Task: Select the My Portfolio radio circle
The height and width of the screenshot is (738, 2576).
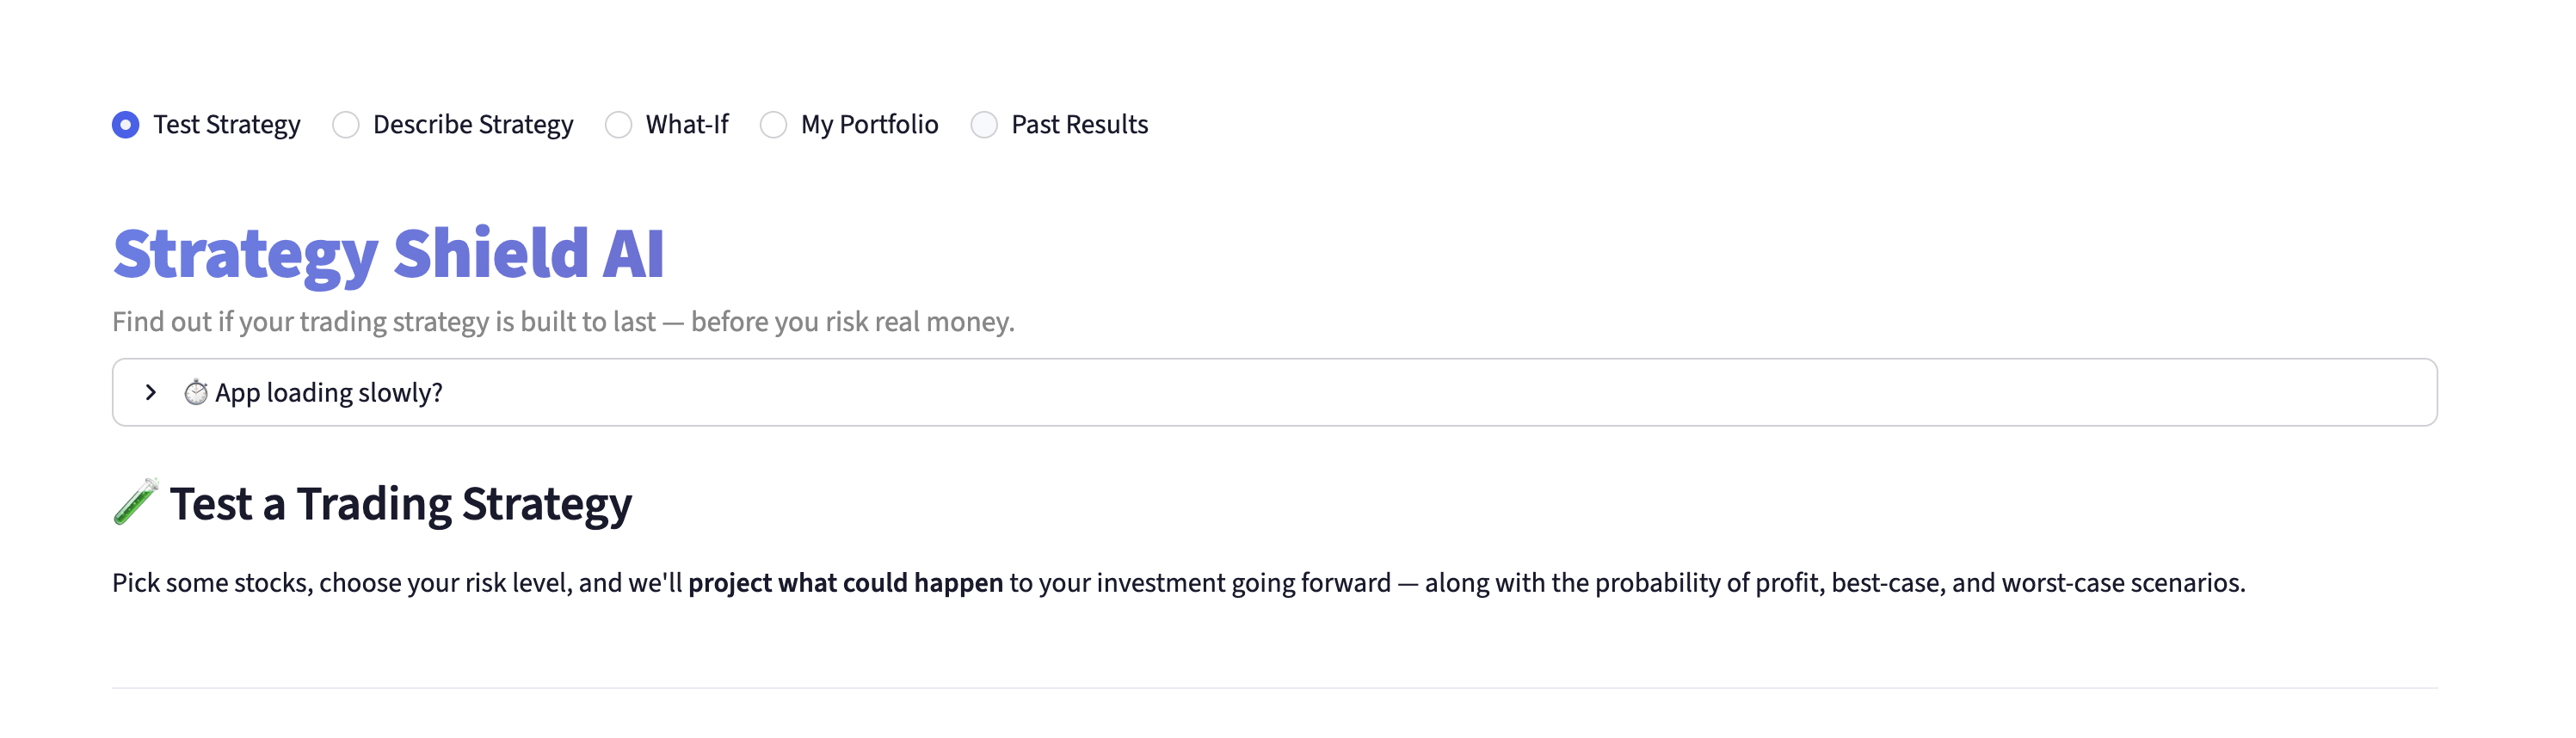Action: coord(774,125)
